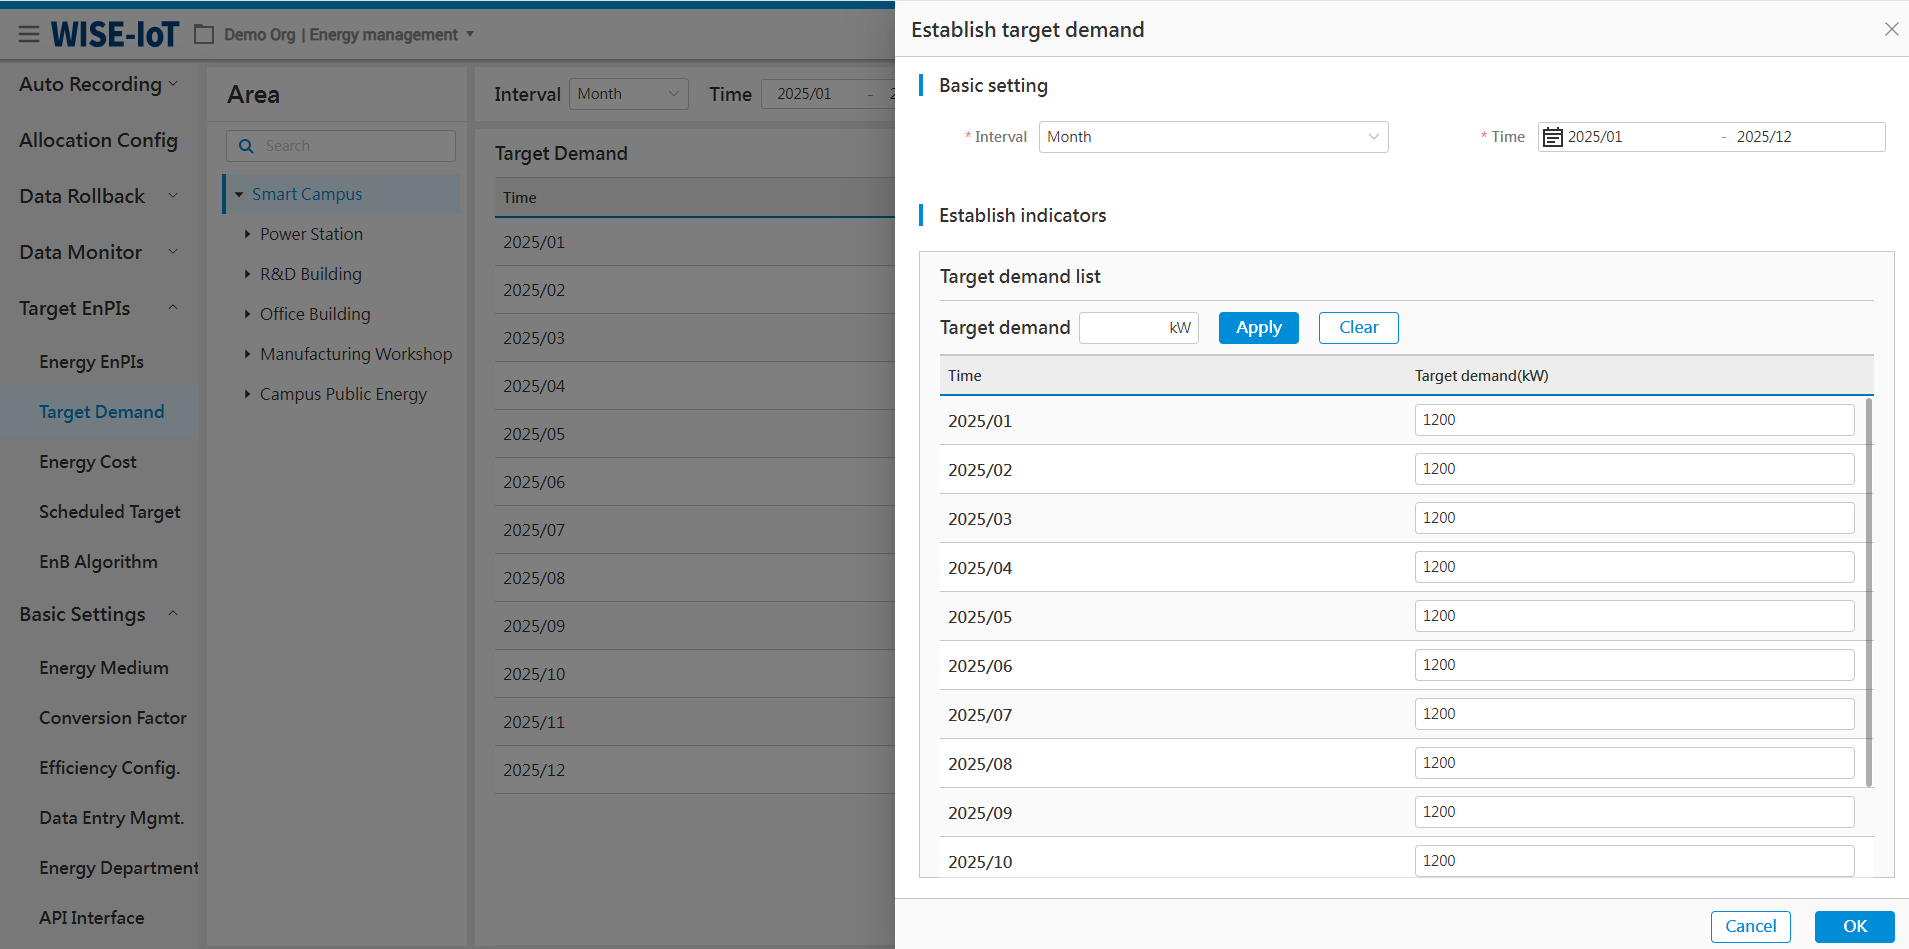
Task: Open the Interval dropdown in Basic setting
Action: coord(1213,137)
